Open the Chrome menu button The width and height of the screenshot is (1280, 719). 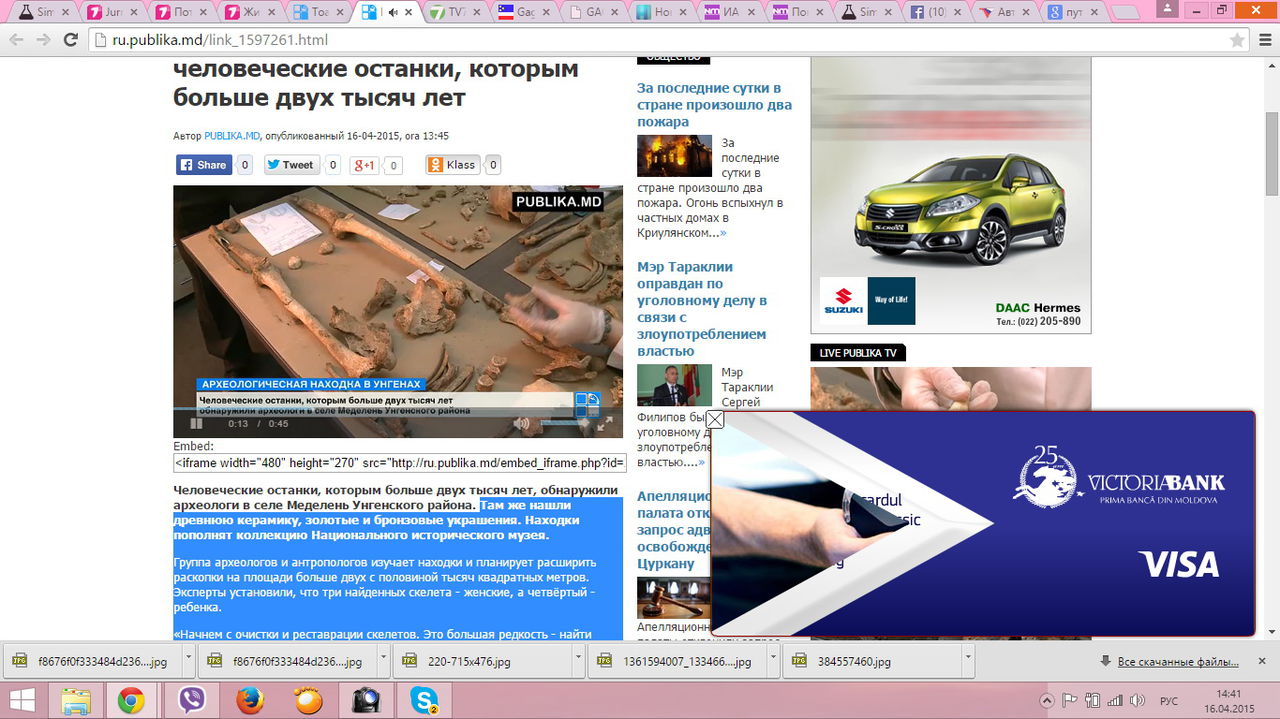coord(1263,40)
